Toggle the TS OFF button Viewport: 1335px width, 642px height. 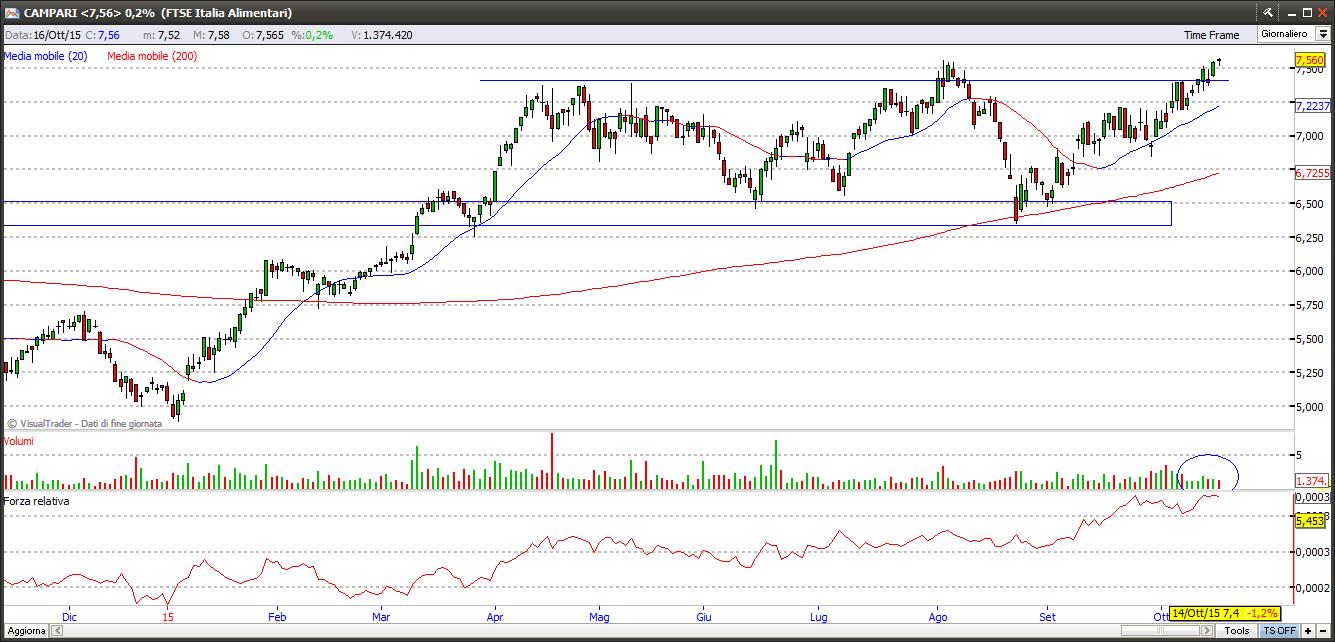1279,631
